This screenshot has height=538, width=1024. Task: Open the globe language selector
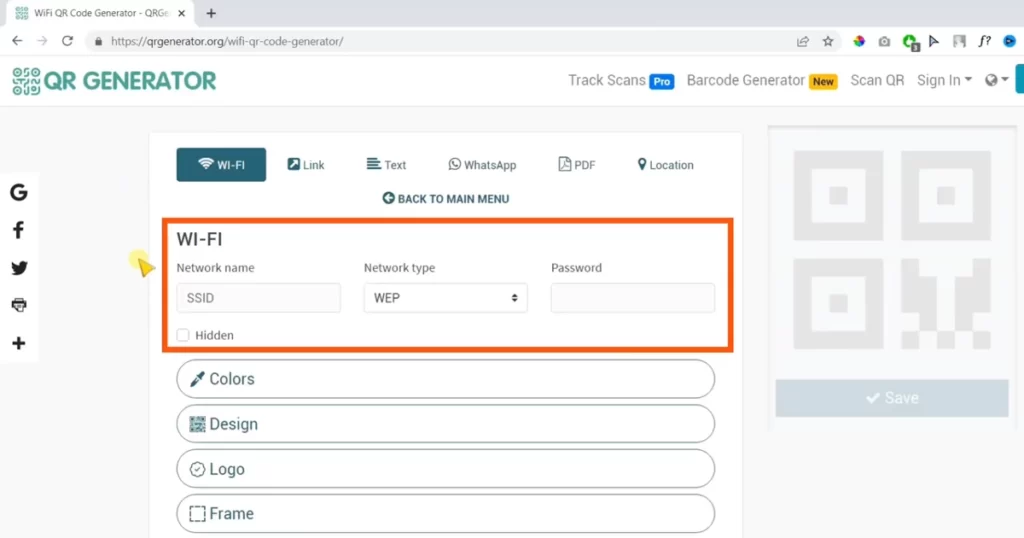tap(997, 80)
